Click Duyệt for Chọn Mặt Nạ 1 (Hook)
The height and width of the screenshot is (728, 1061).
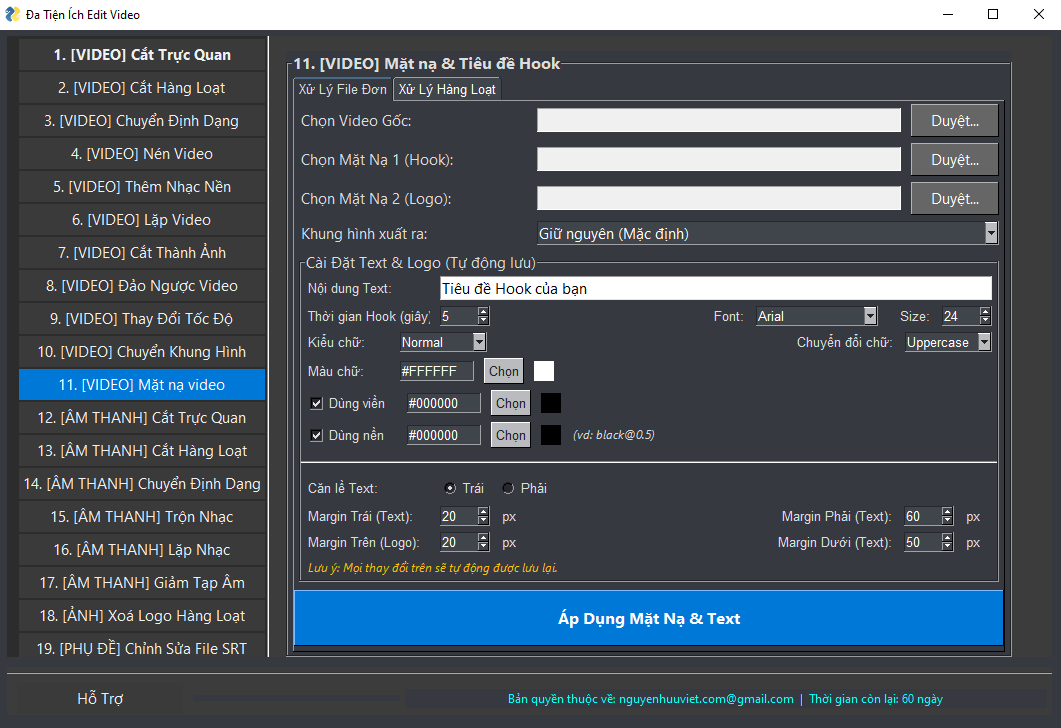coord(955,160)
